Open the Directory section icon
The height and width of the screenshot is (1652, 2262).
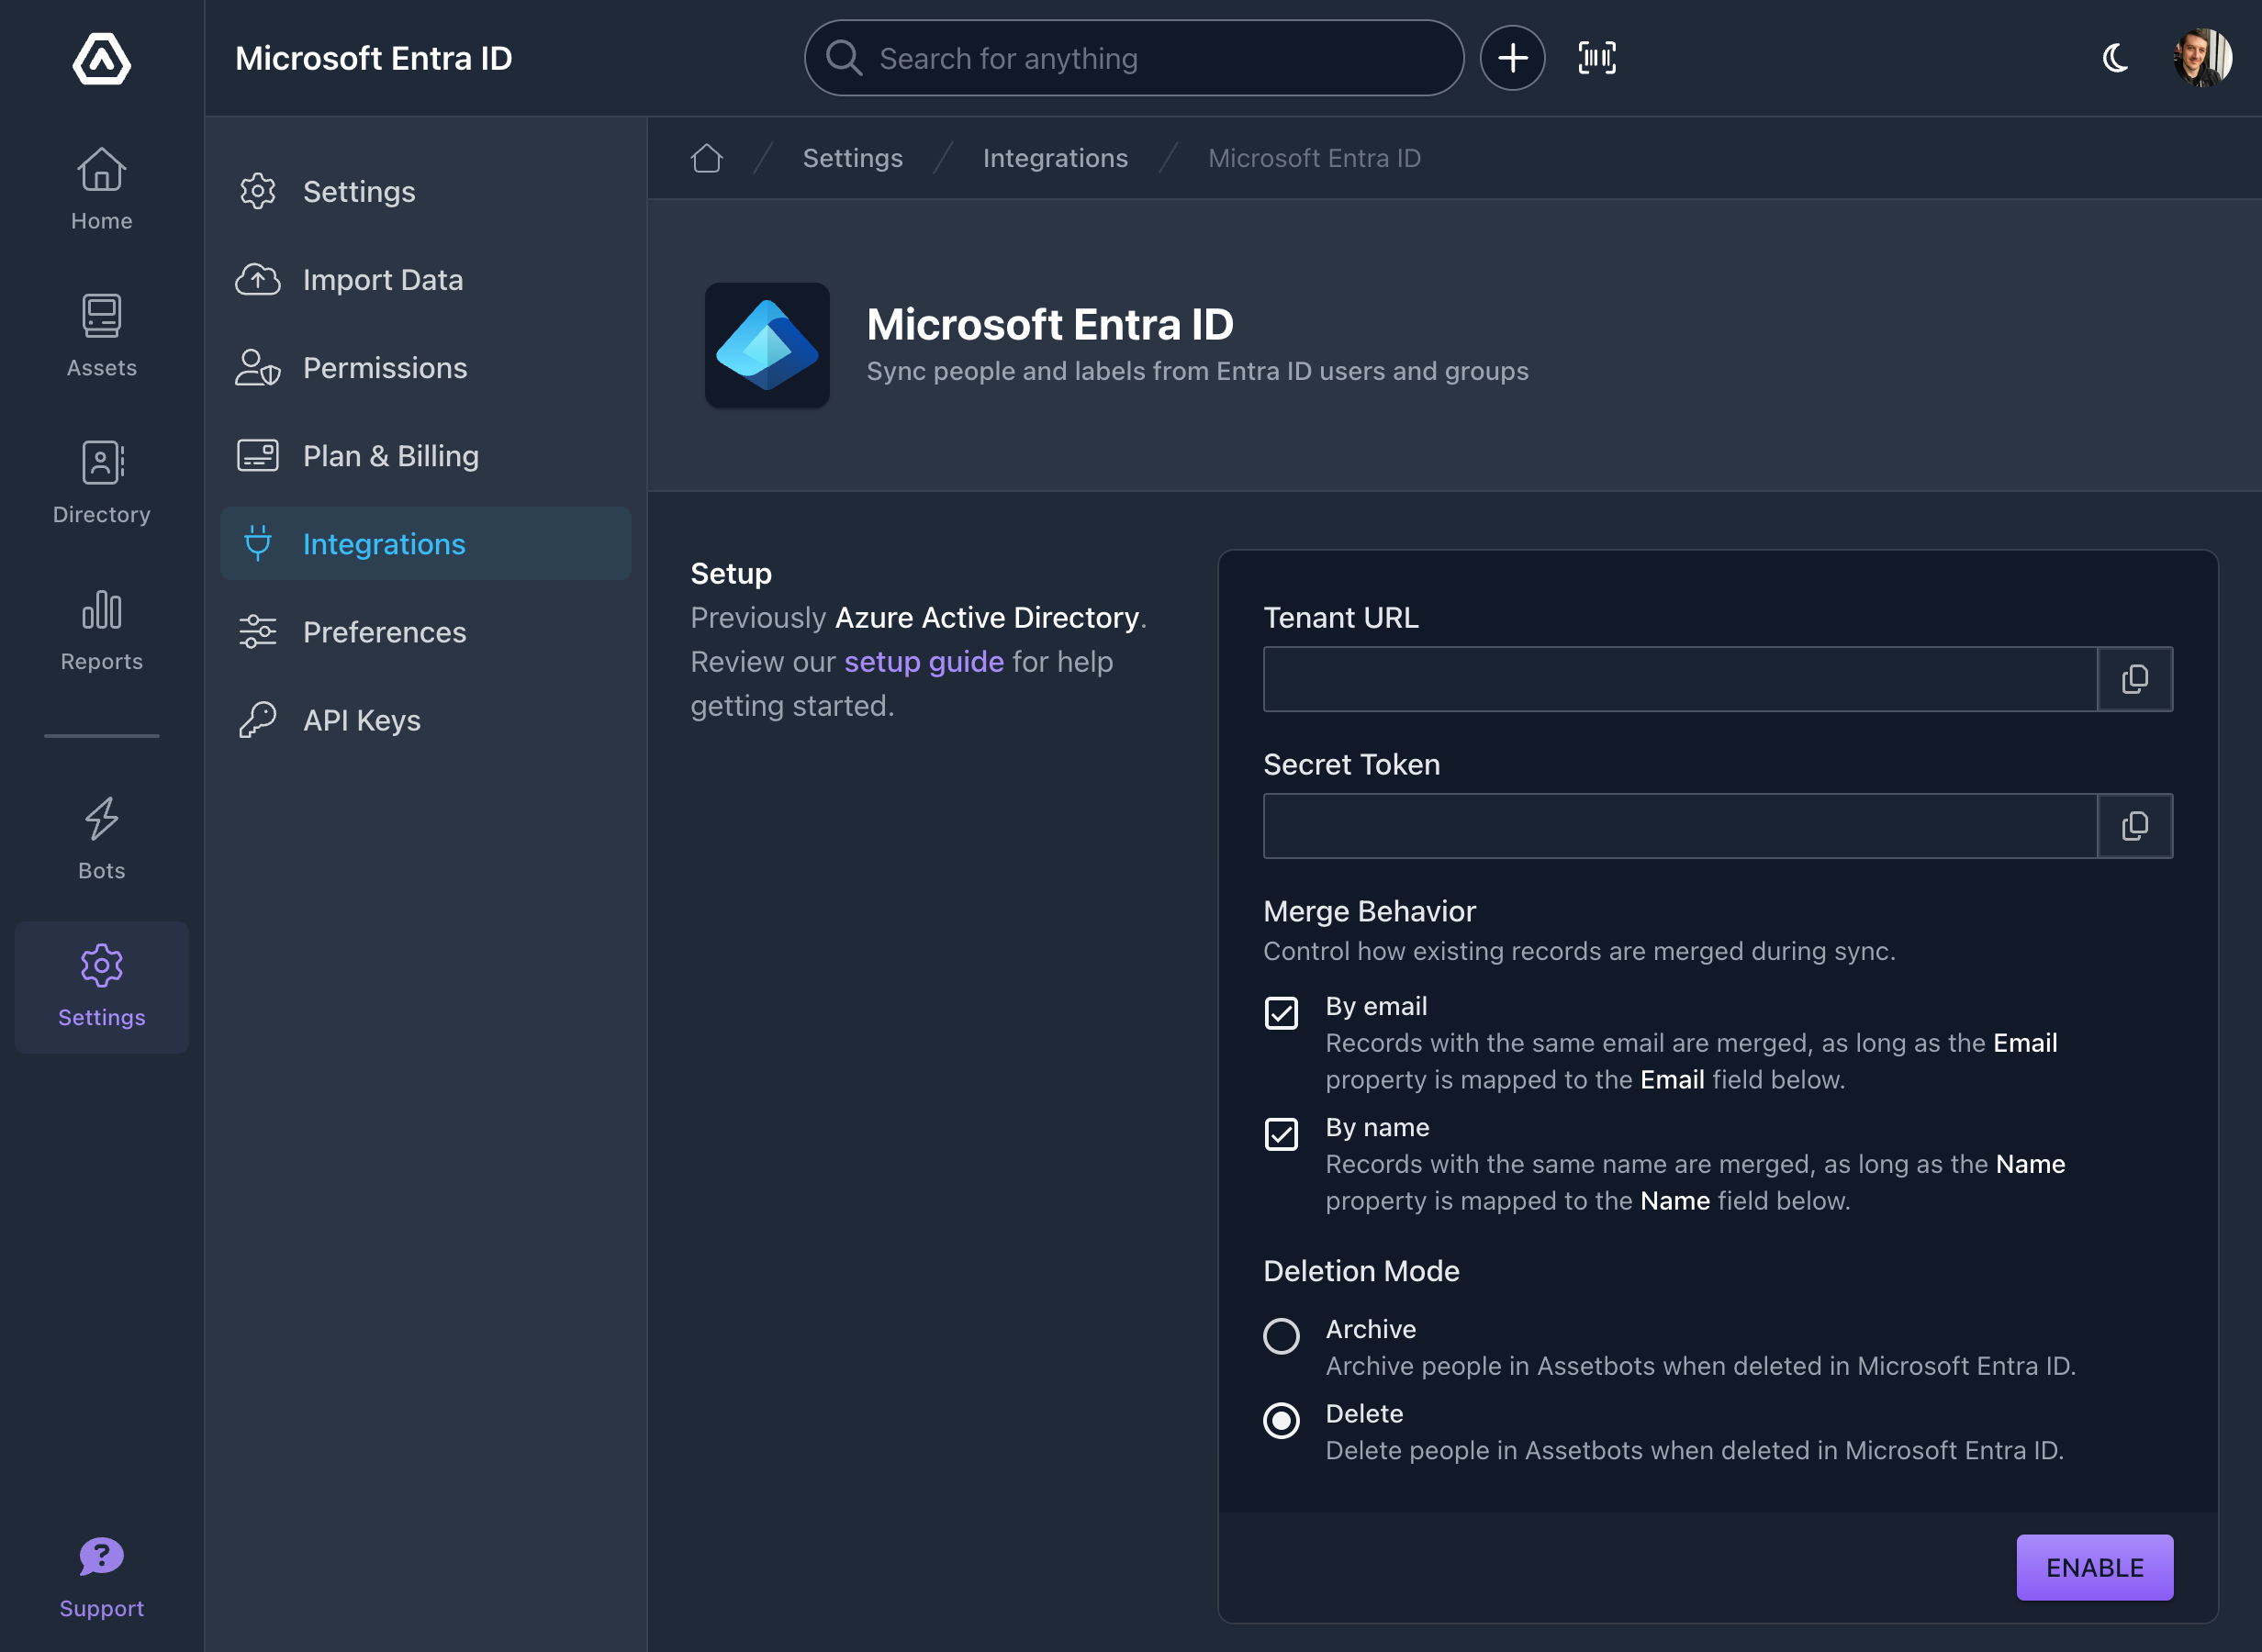click(x=101, y=463)
